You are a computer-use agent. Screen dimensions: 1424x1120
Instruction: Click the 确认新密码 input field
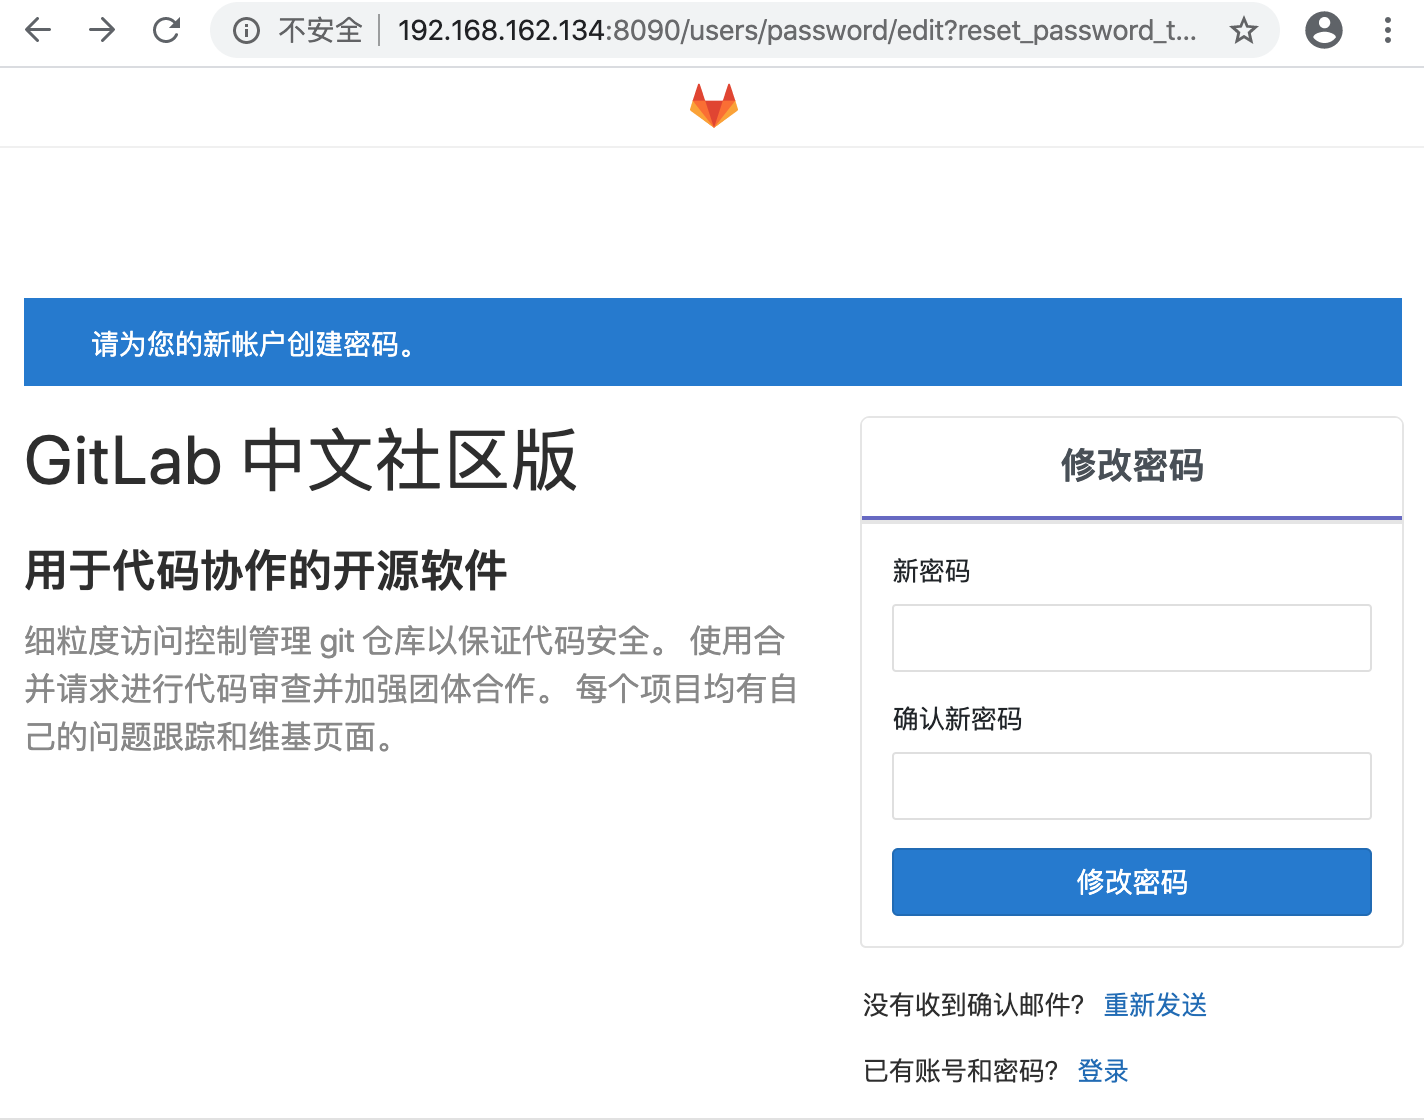(1132, 786)
